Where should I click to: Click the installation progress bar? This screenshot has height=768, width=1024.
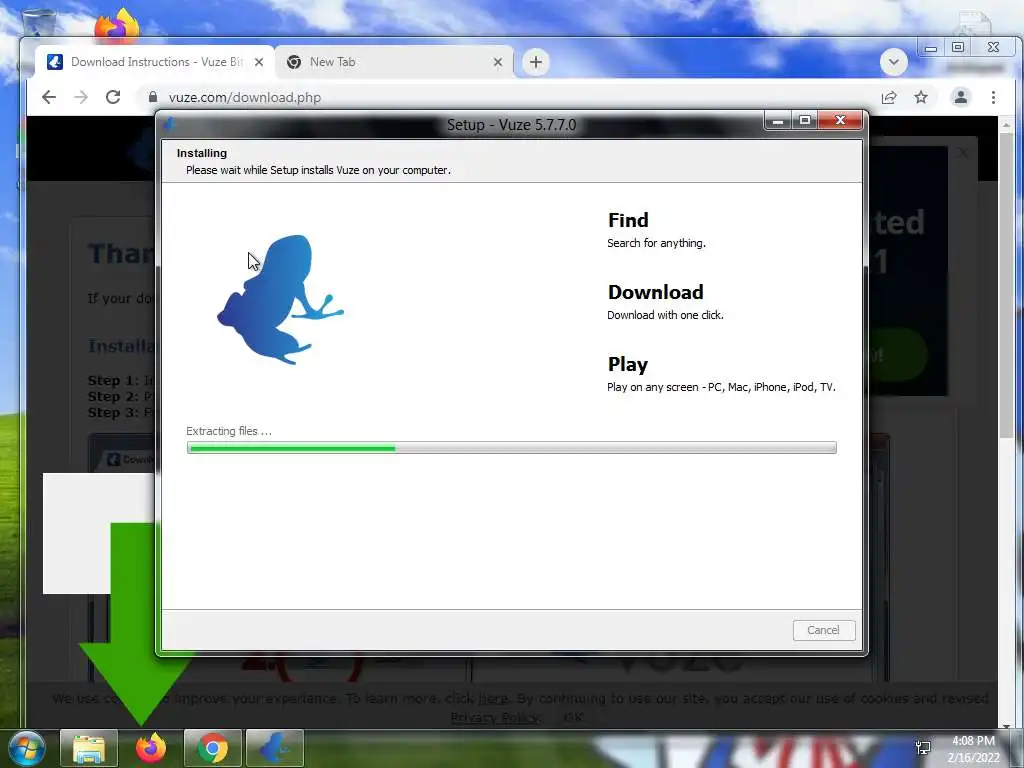[x=511, y=448]
